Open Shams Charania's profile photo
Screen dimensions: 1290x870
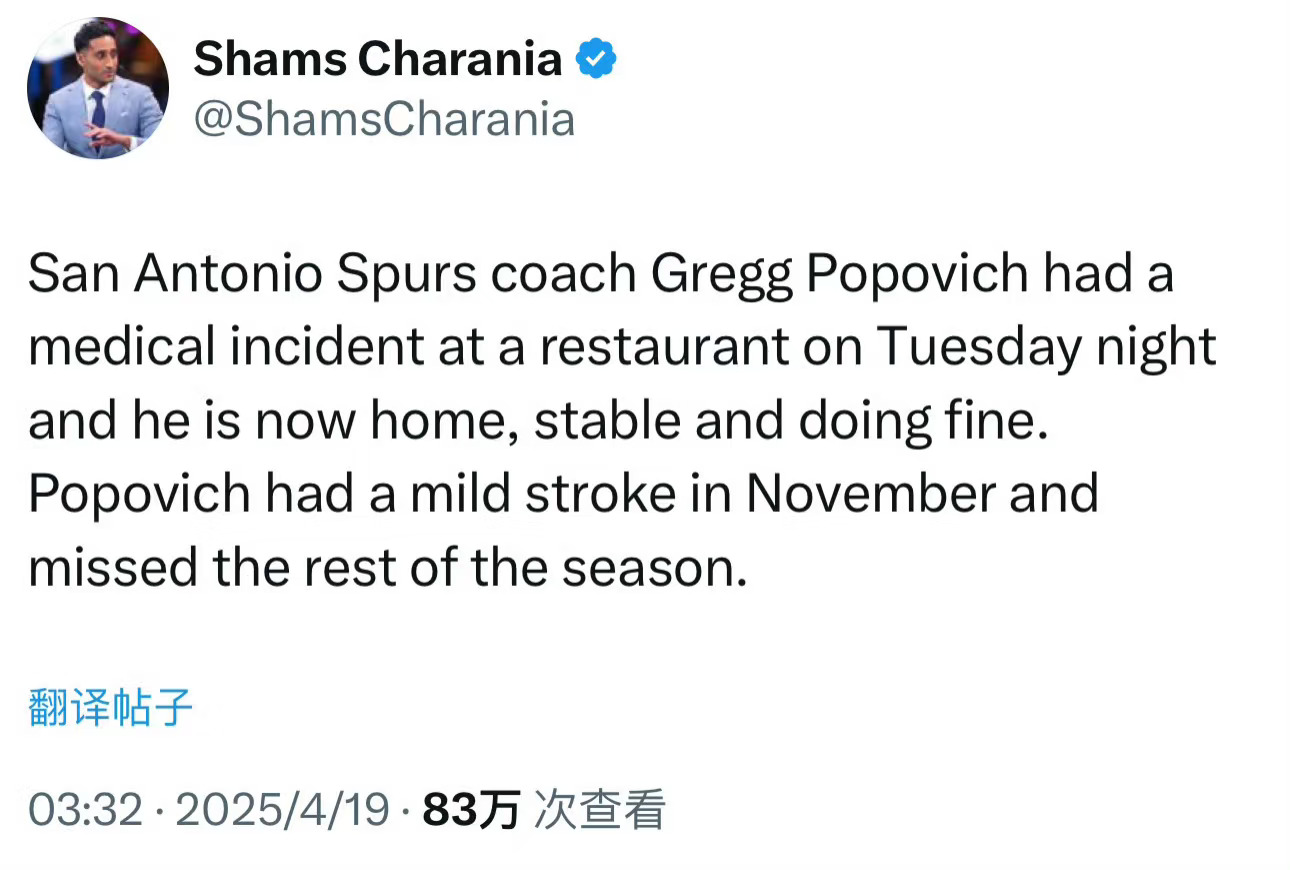(x=97, y=88)
